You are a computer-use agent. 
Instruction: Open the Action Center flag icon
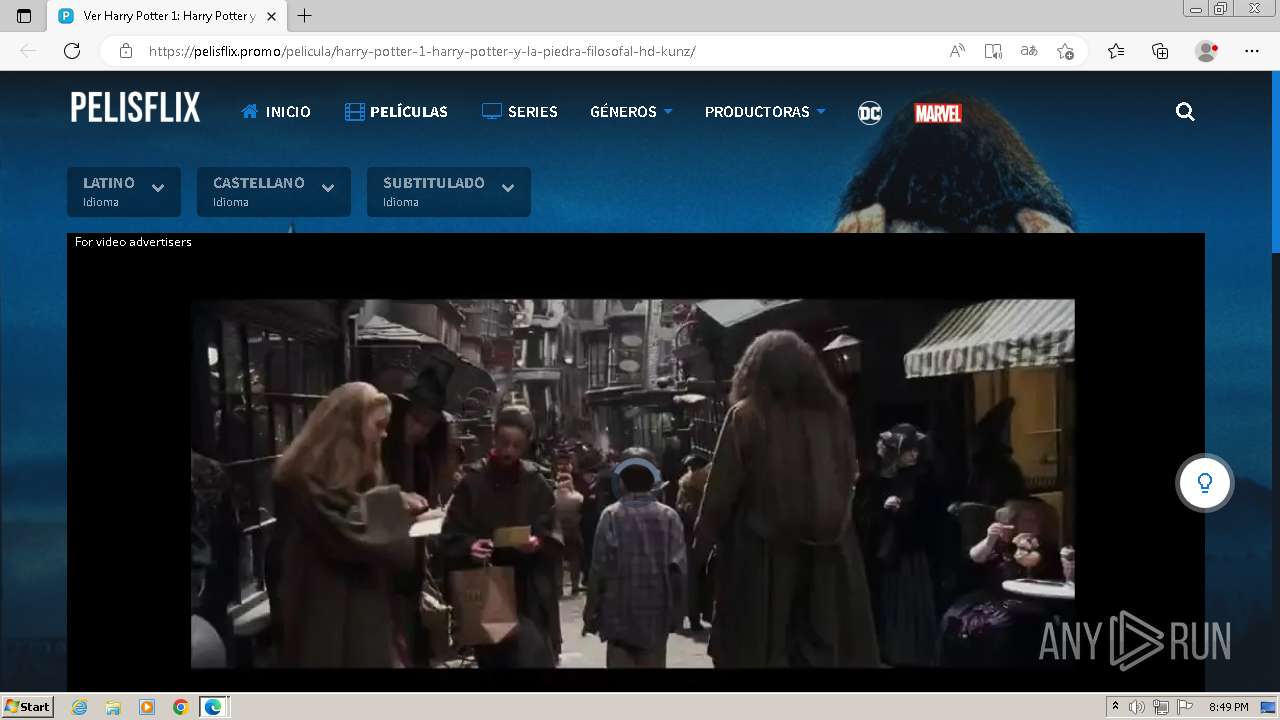(x=1185, y=707)
